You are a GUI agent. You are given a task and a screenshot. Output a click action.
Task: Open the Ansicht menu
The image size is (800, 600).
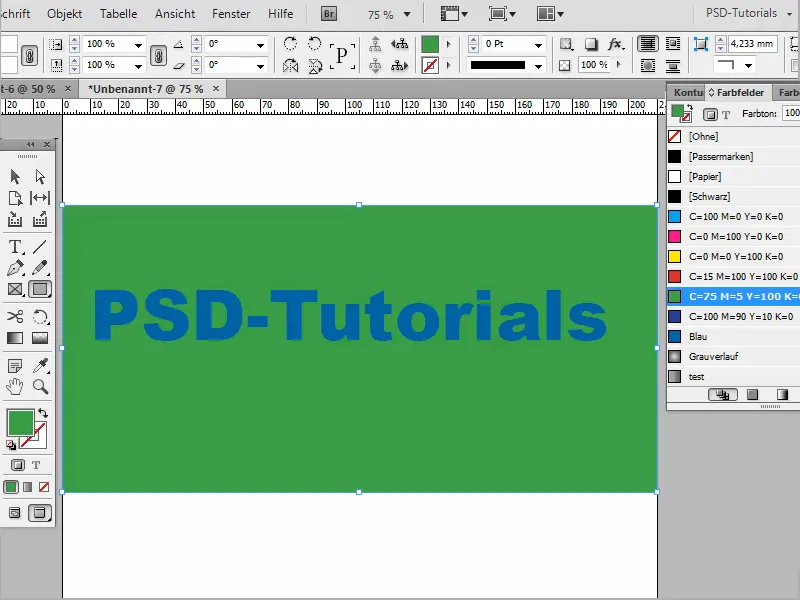coord(175,14)
